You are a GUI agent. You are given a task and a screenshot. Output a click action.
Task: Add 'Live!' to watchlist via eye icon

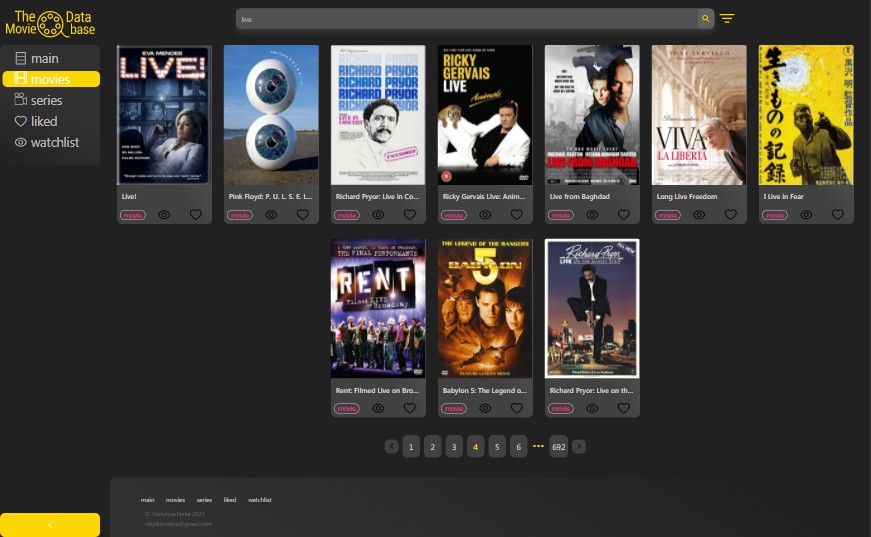click(x=164, y=215)
